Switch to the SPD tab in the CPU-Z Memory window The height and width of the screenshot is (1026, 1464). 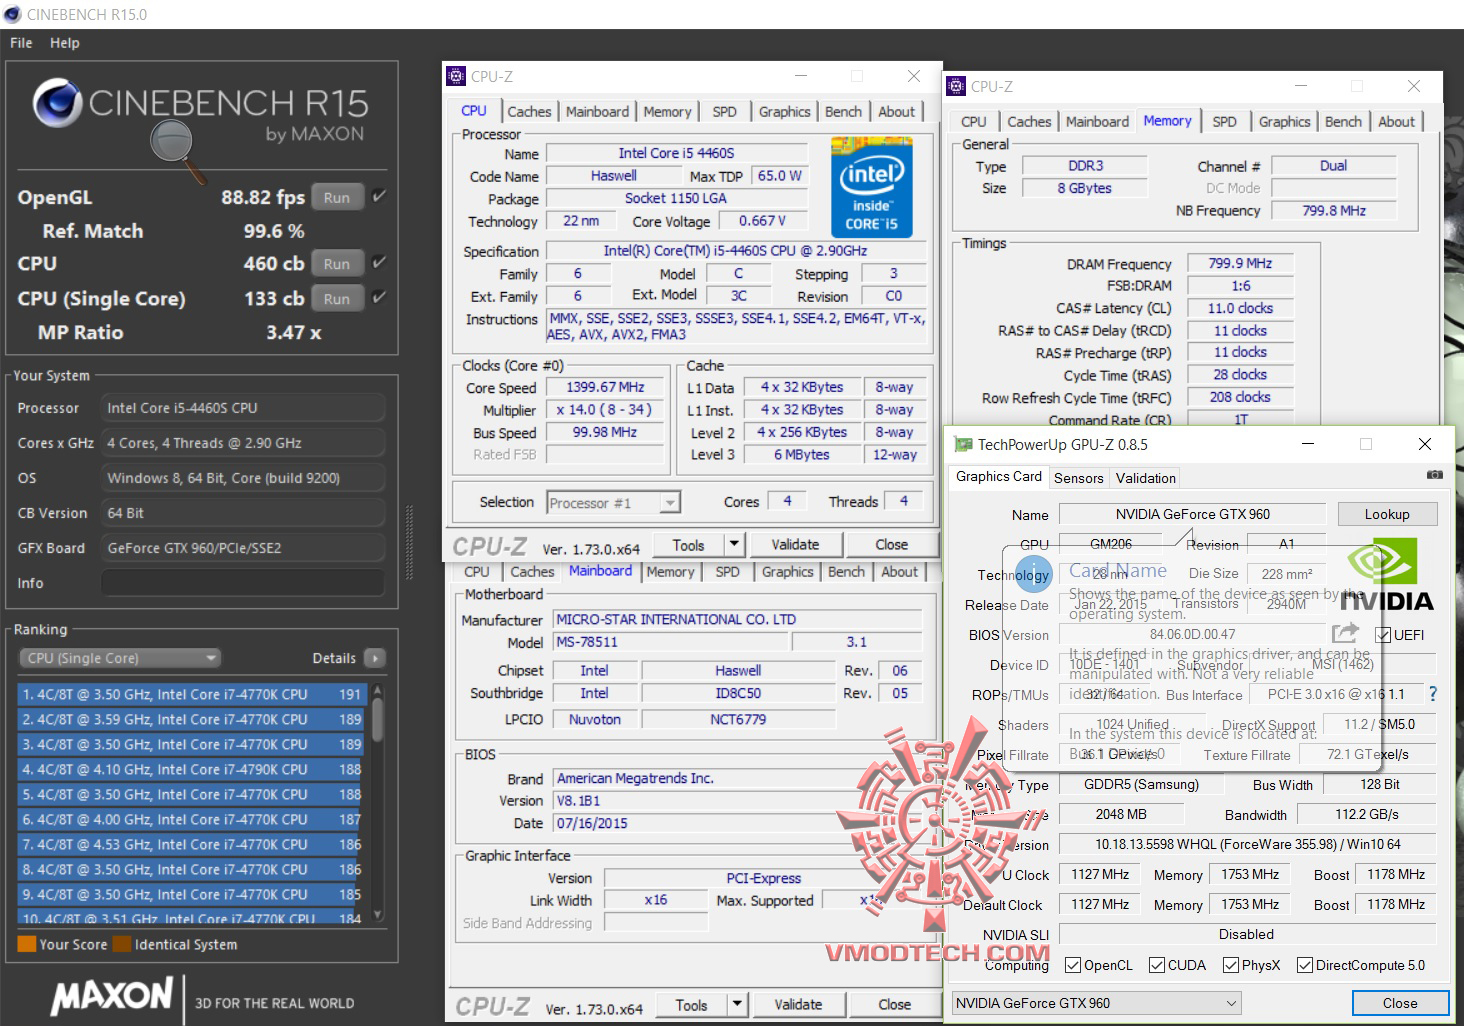point(1224,122)
